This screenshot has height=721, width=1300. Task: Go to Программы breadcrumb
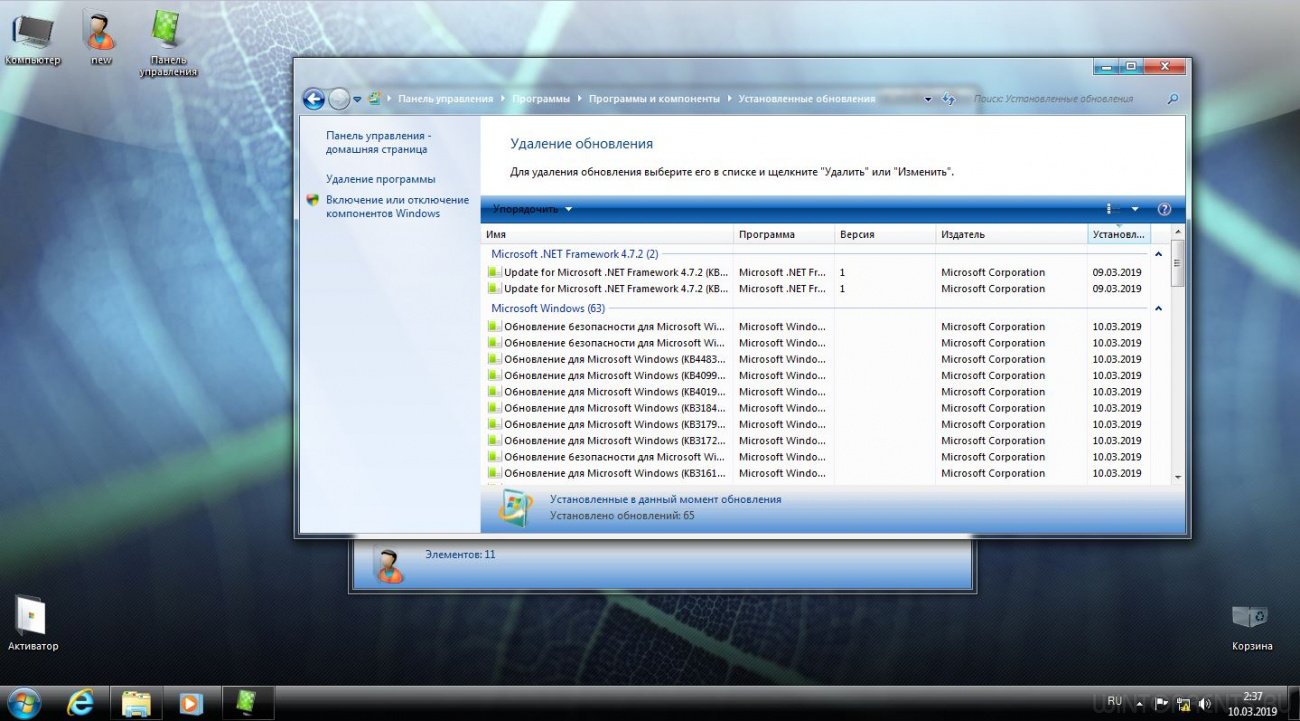pos(541,99)
